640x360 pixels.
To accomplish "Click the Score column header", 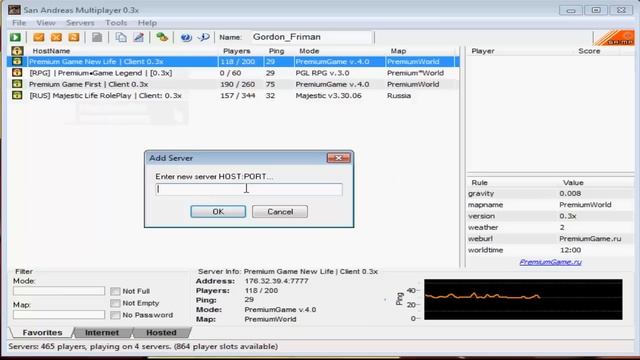I will click(589, 51).
